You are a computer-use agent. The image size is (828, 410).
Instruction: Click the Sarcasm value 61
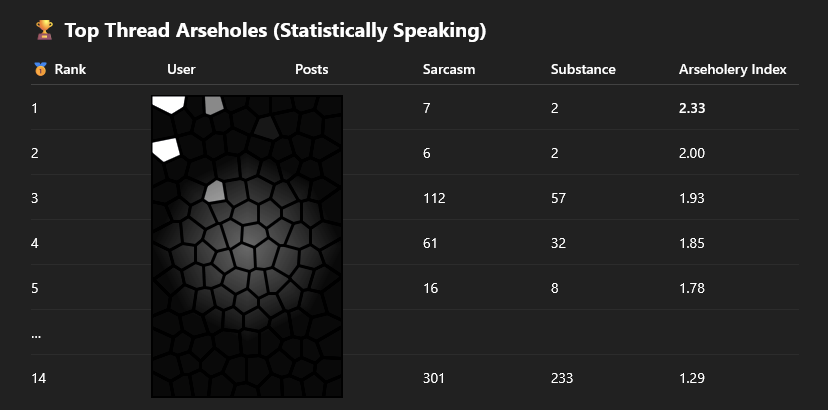(x=431, y=243)
